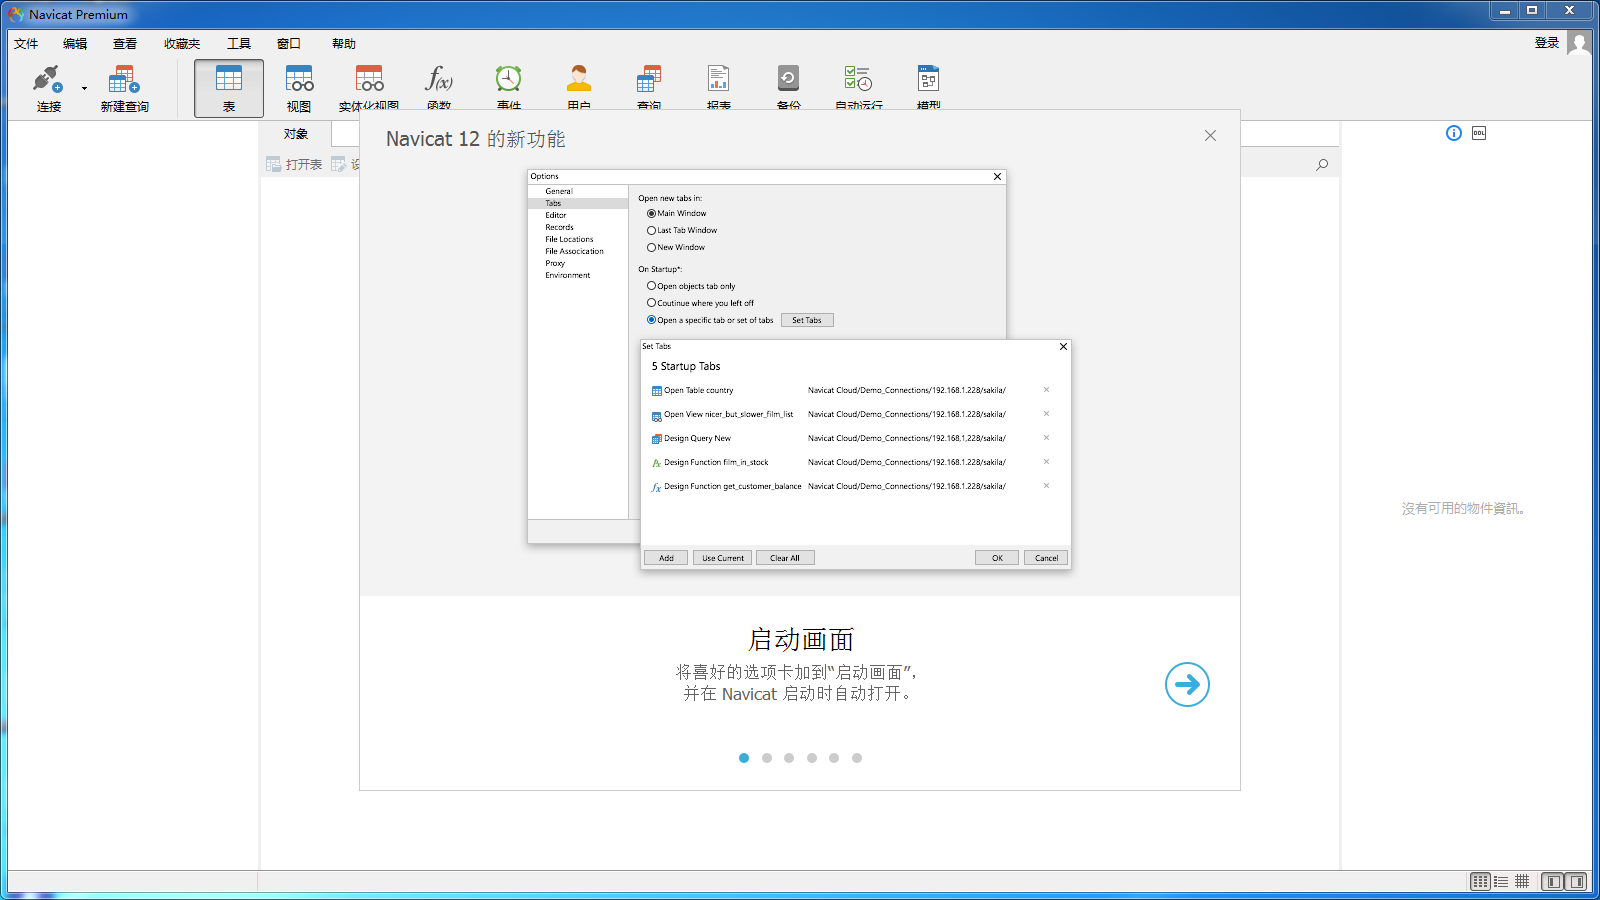Click the 连接 connection toolbar icon
The width and height of the screenshot is (1600, 900).
[x=48, y=88]
